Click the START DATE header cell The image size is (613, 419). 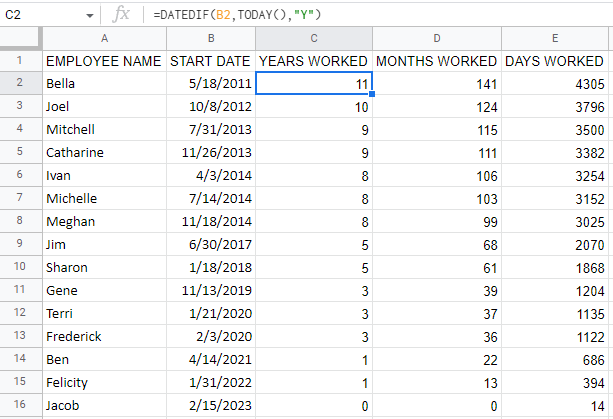[211, 61]
